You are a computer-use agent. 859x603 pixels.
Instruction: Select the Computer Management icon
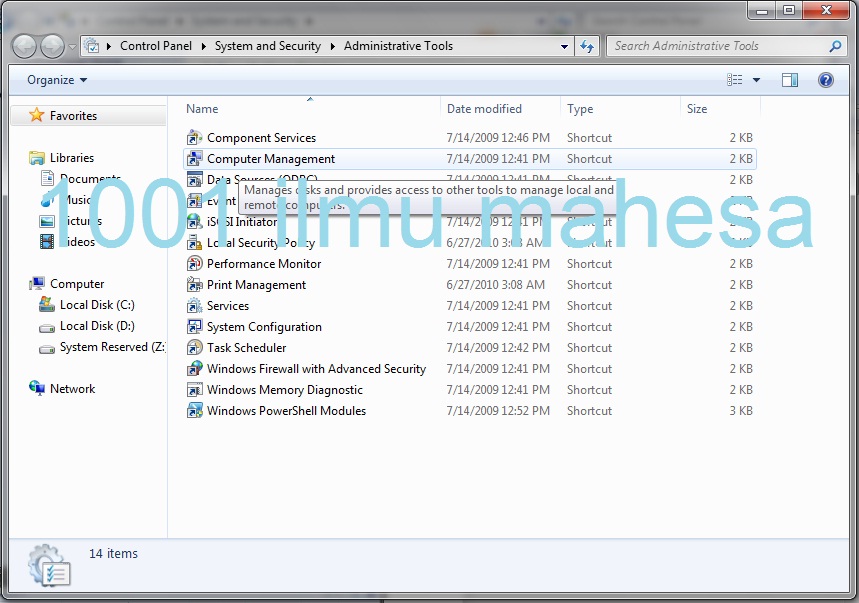194,159
